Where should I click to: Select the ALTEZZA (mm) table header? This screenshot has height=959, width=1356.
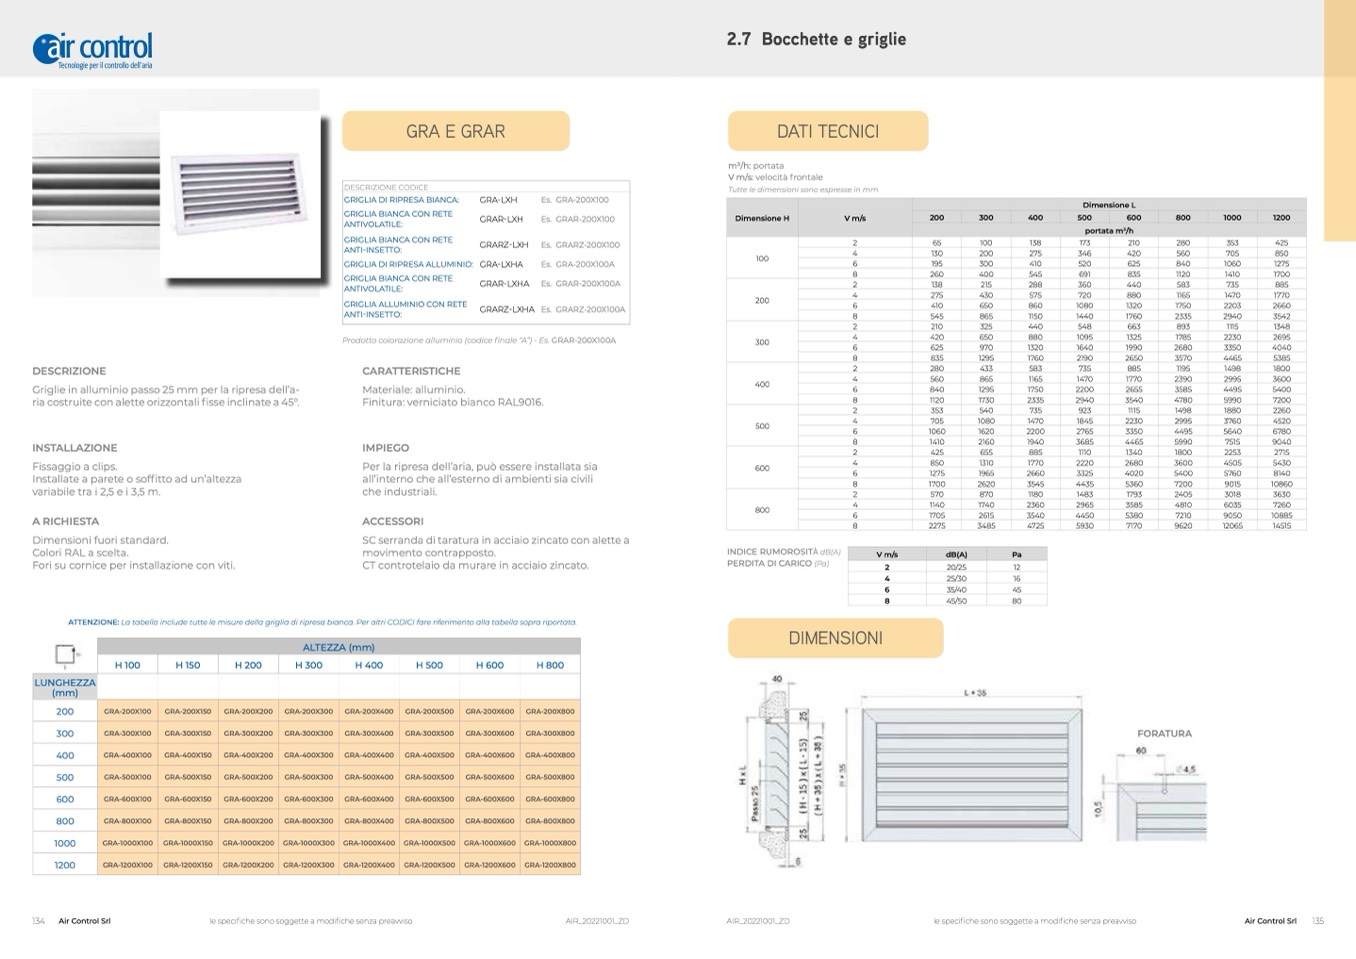338,647
